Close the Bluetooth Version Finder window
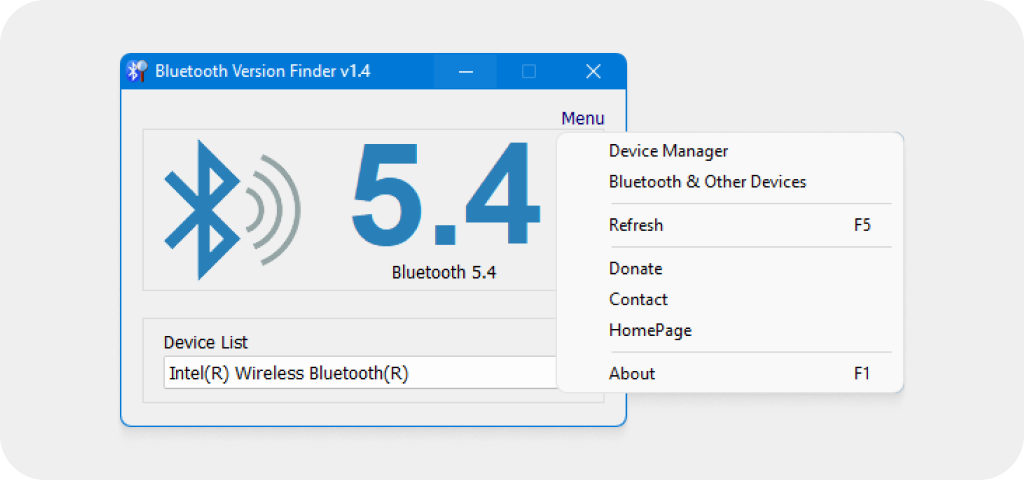1024x480 pixels. click(x=593, y=71)
